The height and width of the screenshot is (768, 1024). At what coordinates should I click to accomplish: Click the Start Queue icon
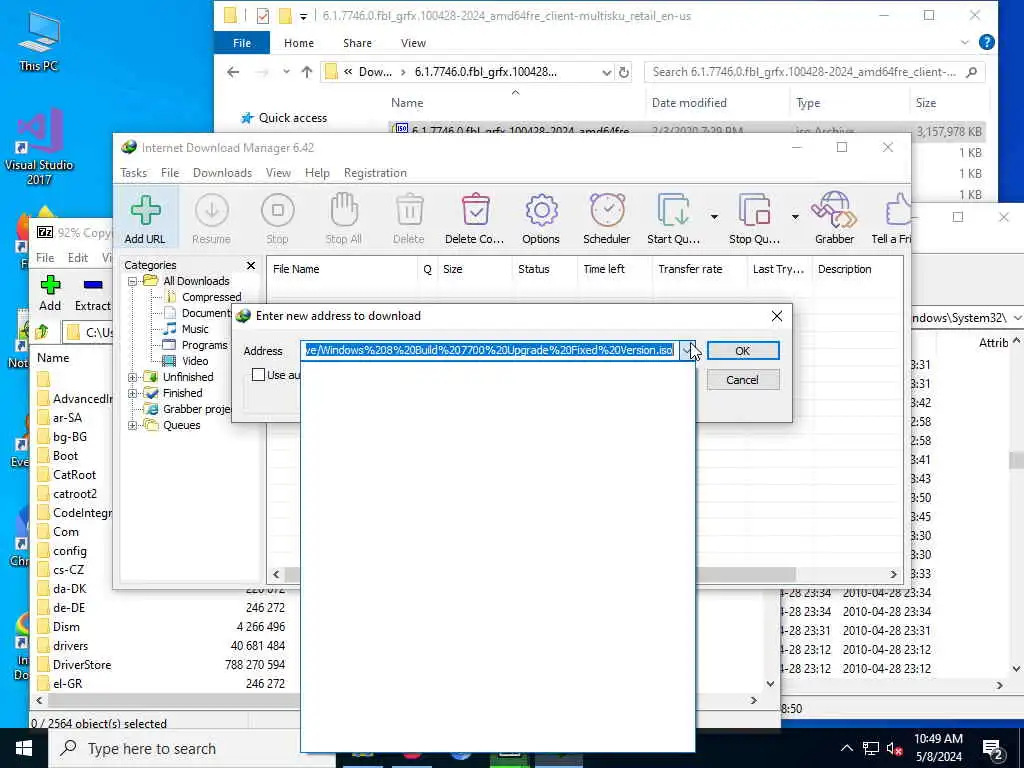(x=673, y=219)
